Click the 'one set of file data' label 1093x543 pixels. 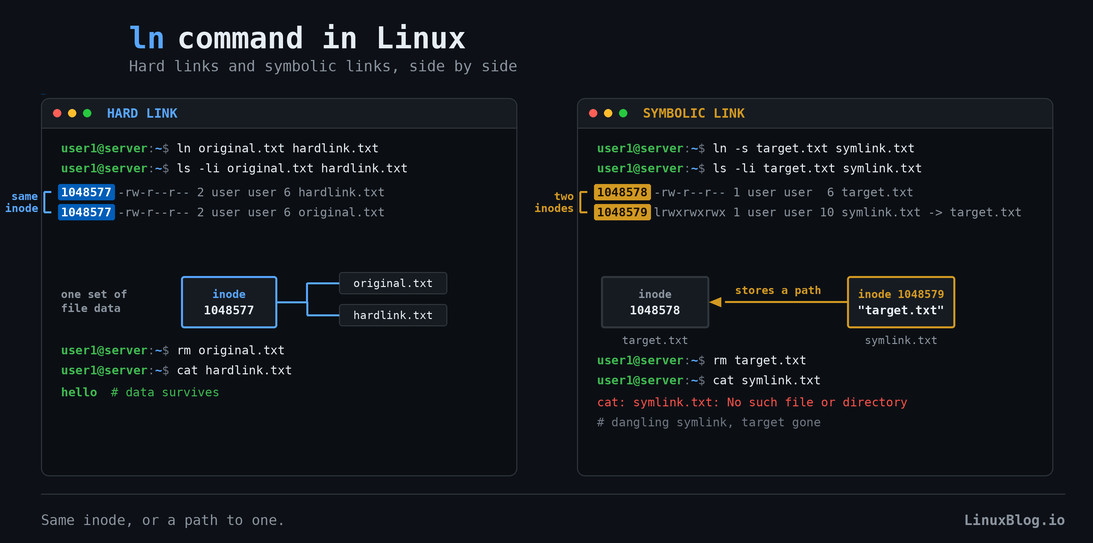[x=94, y=301]
